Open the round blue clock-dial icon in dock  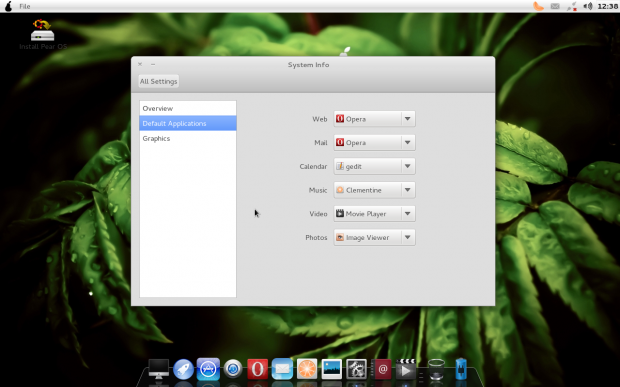click(233, 369)
